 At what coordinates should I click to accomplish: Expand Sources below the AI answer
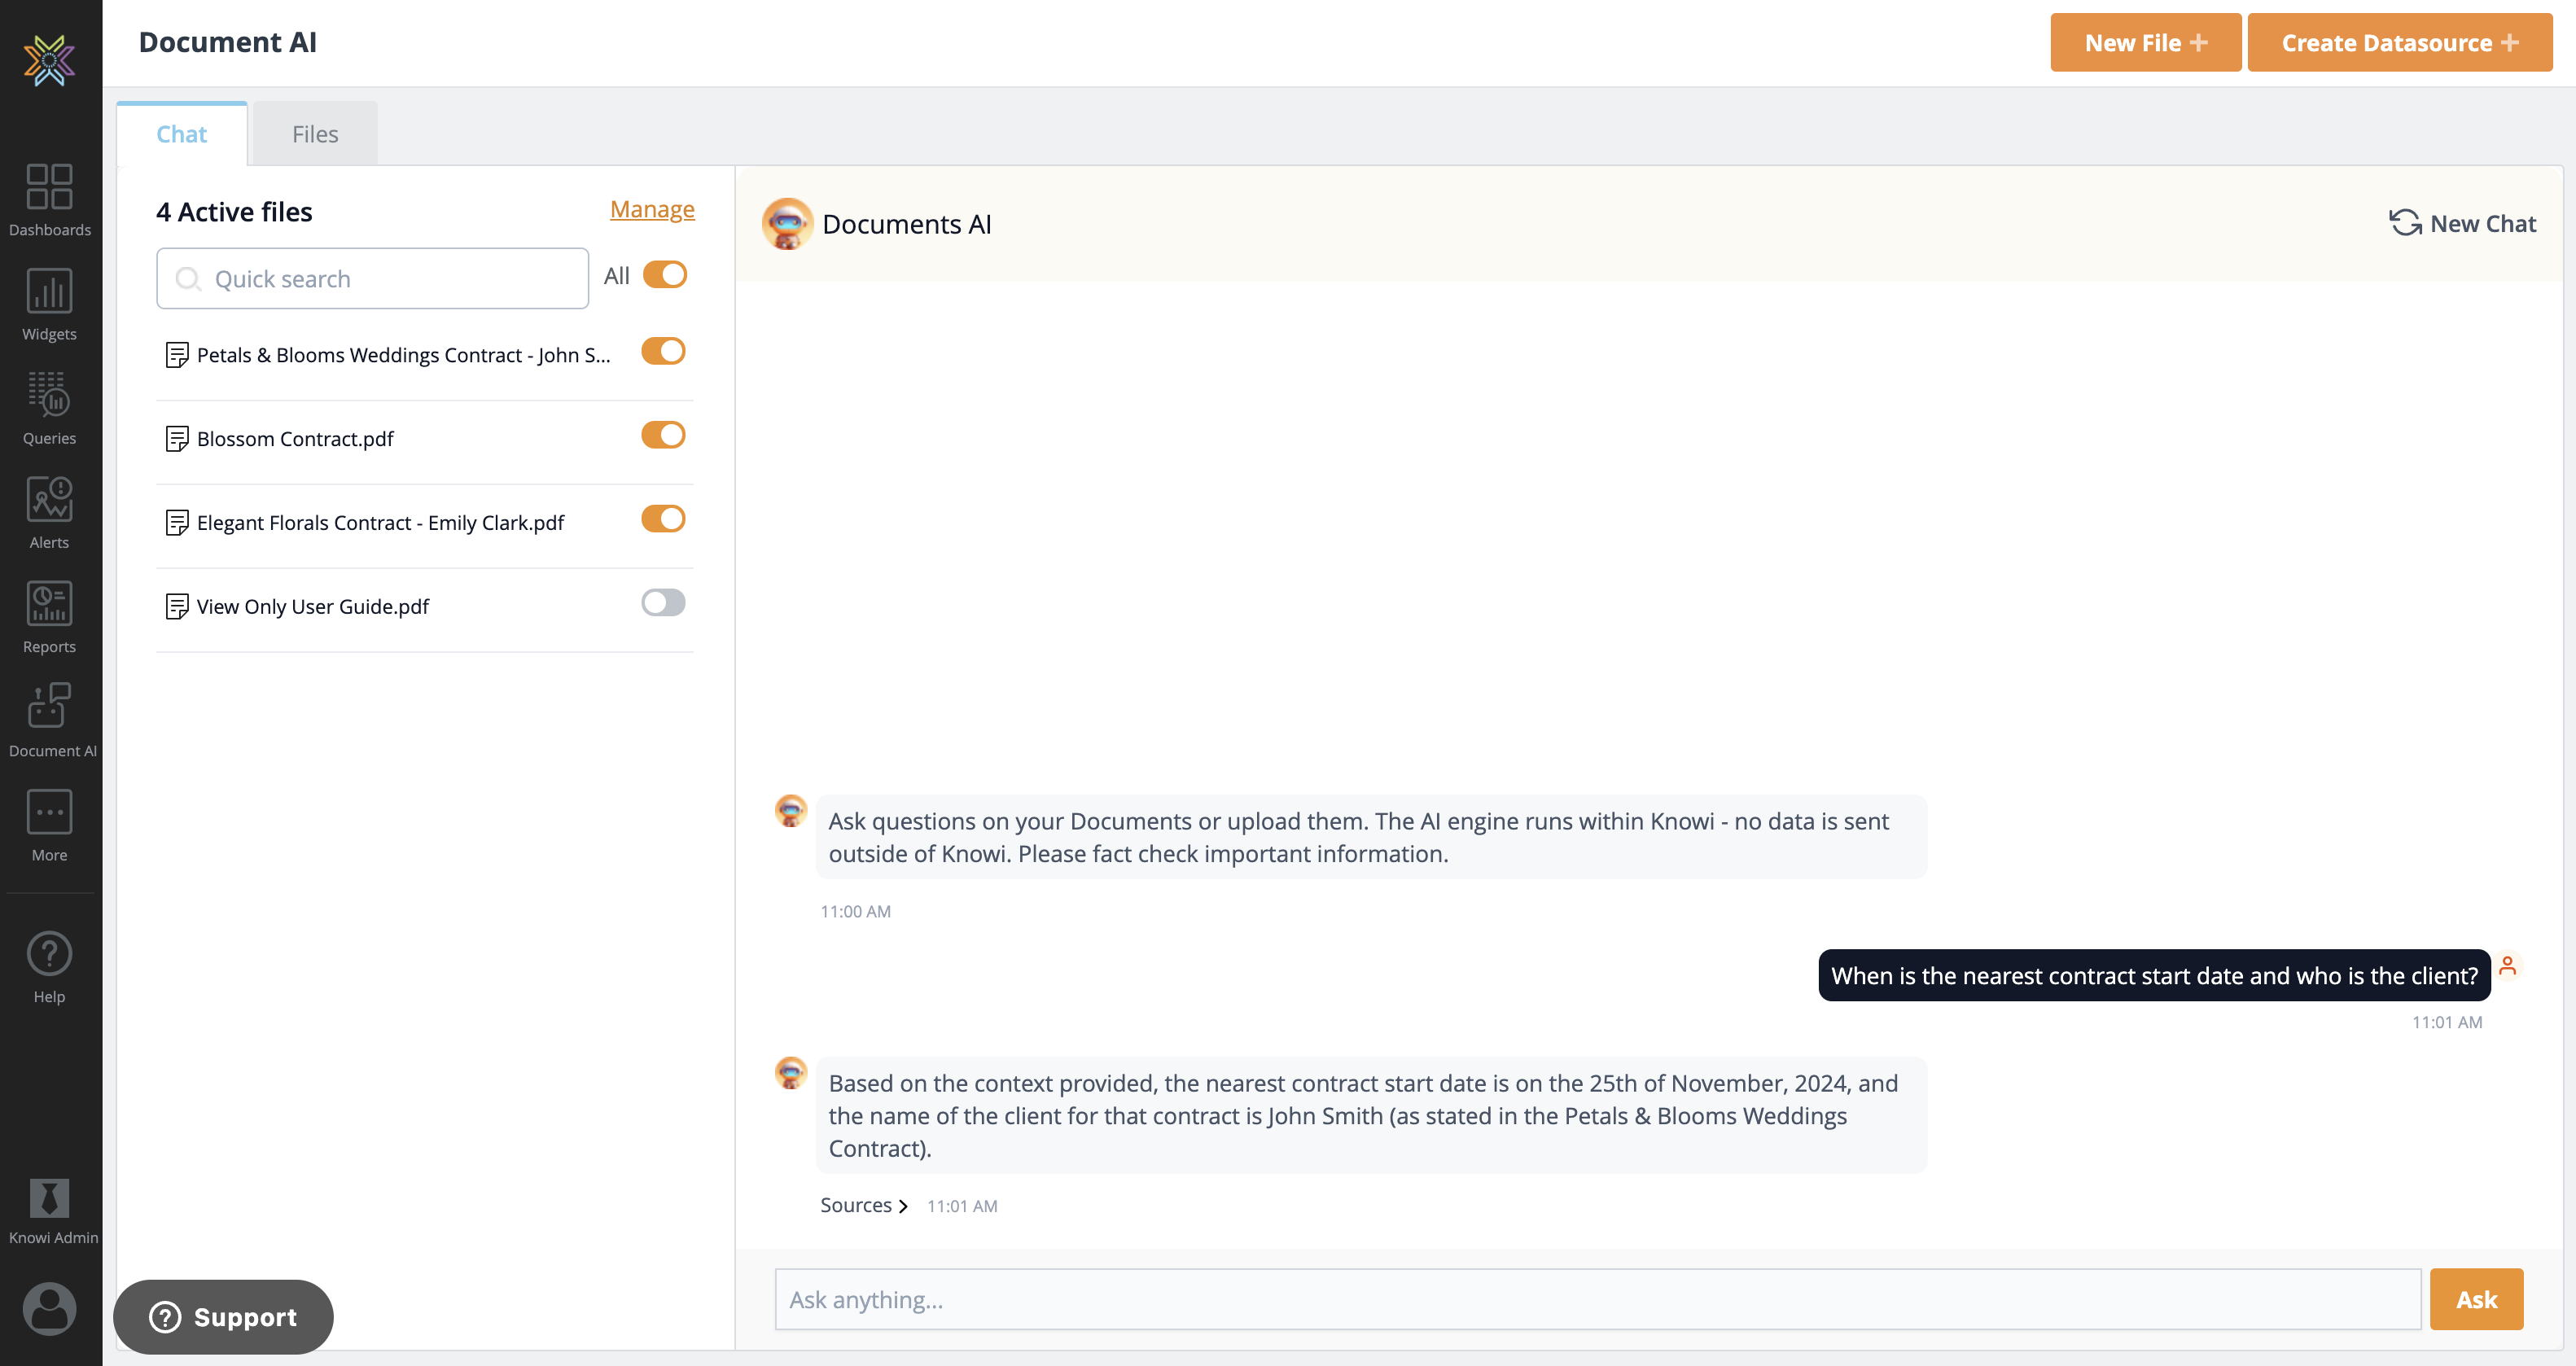click(x=863, y=1205)
